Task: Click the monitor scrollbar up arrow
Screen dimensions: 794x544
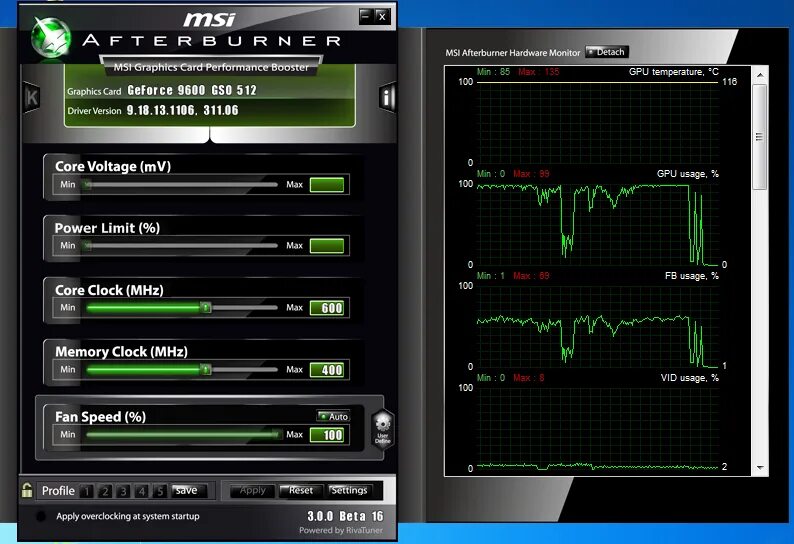Action: 760,75
